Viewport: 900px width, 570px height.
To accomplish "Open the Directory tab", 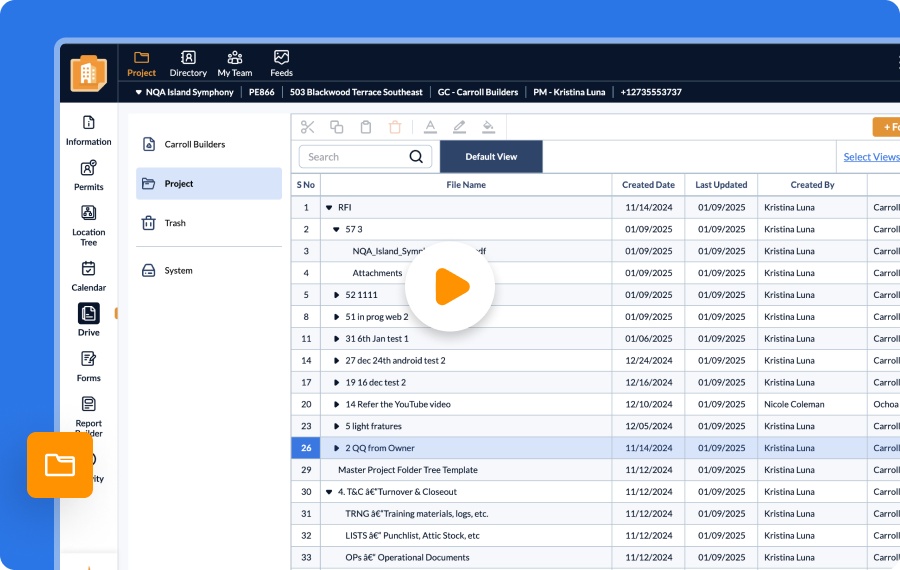I will (188, 64).
